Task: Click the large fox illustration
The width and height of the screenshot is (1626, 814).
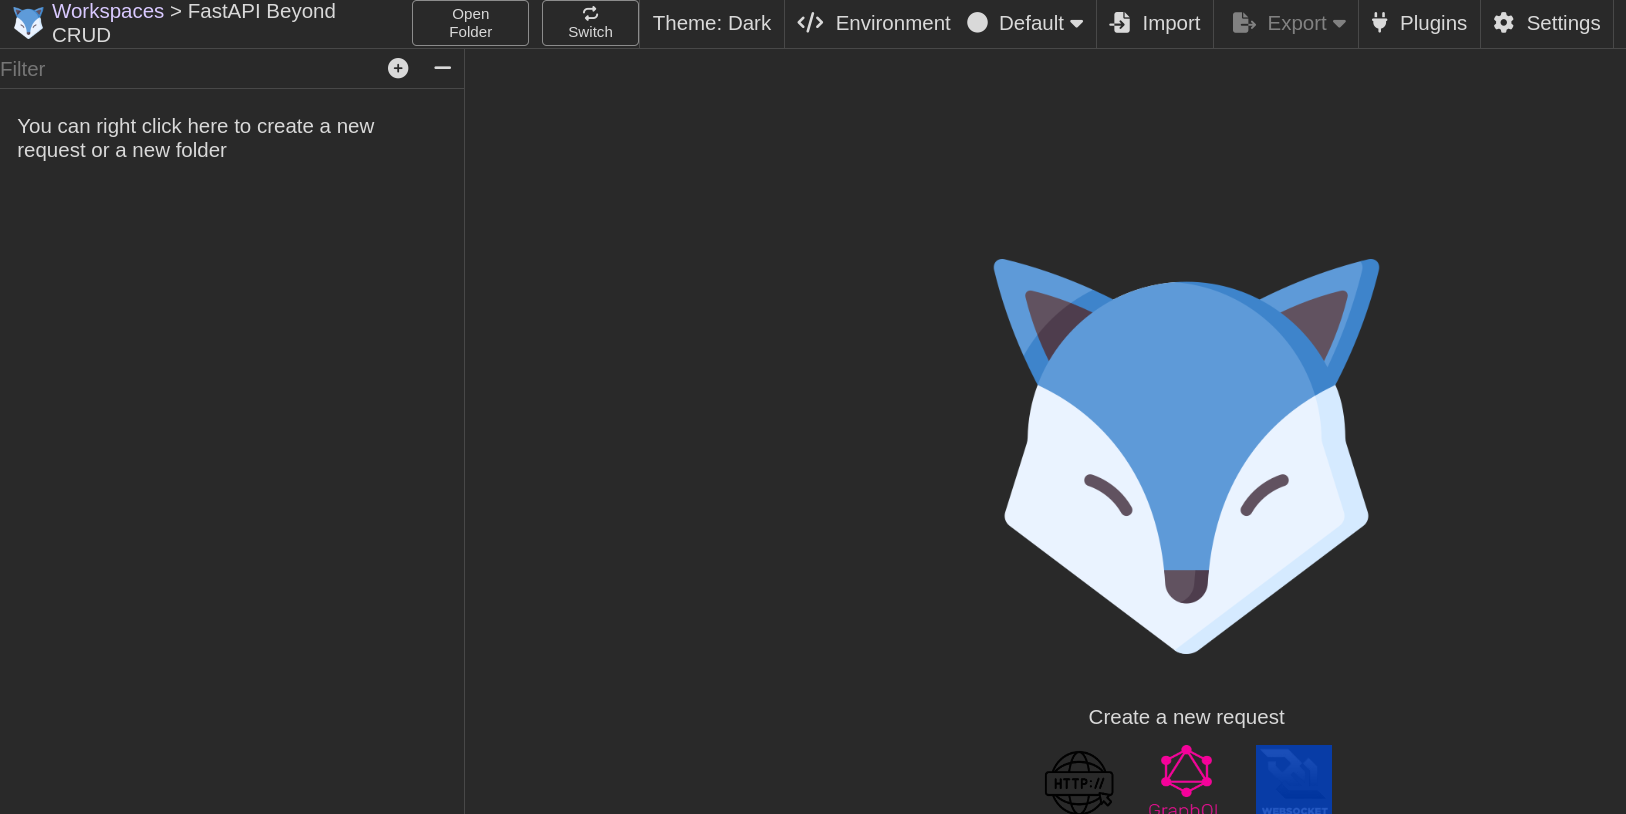Action: 1186,455
